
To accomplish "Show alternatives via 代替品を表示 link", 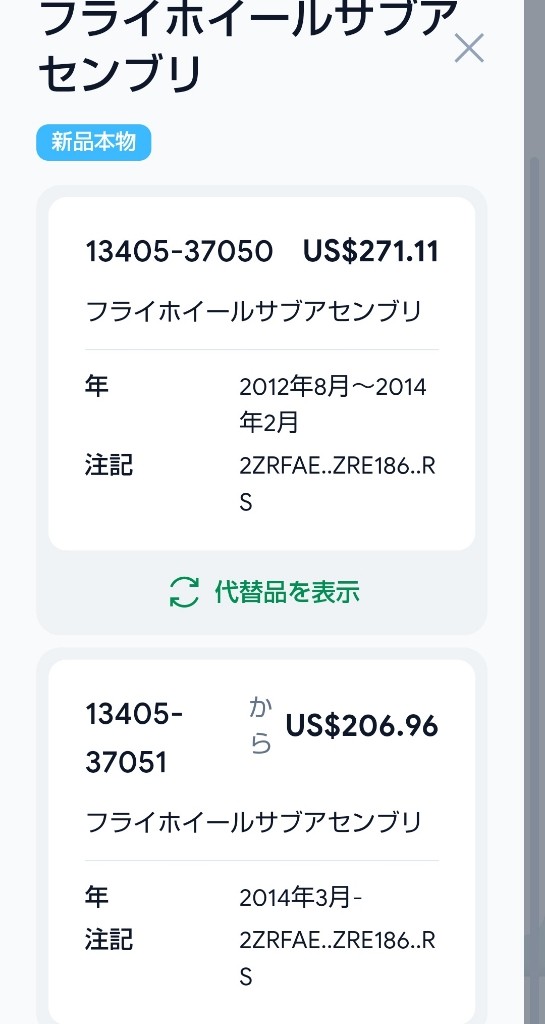I will point(264,592).
